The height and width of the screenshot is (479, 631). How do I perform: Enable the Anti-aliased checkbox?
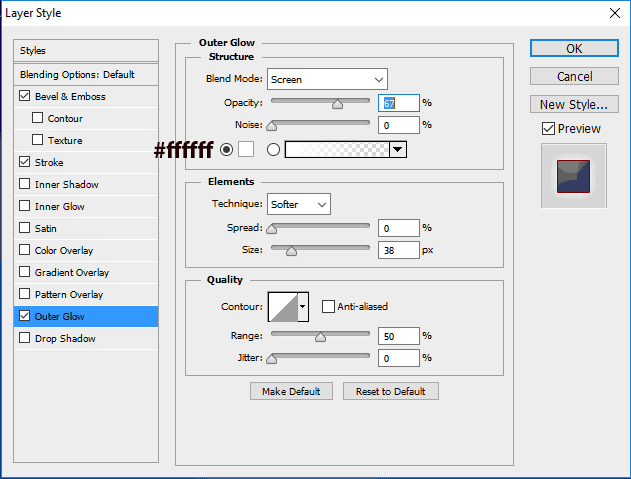[x=328, y=306]
